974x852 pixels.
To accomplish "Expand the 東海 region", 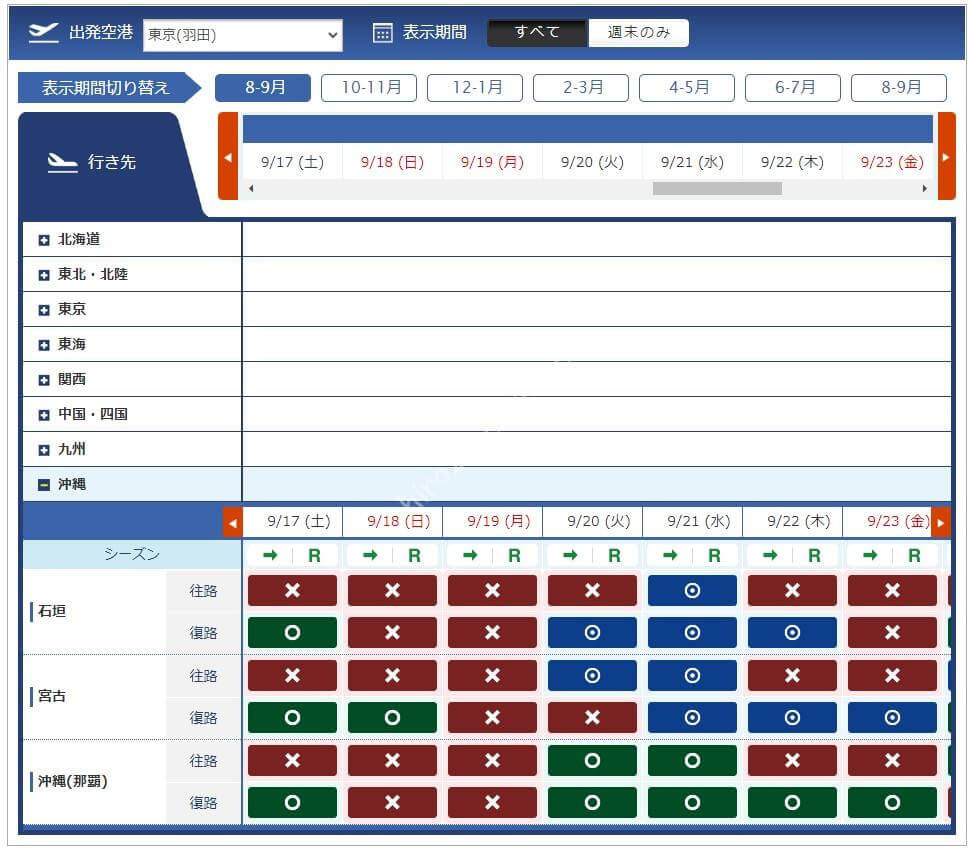I will tap(43, 345).
